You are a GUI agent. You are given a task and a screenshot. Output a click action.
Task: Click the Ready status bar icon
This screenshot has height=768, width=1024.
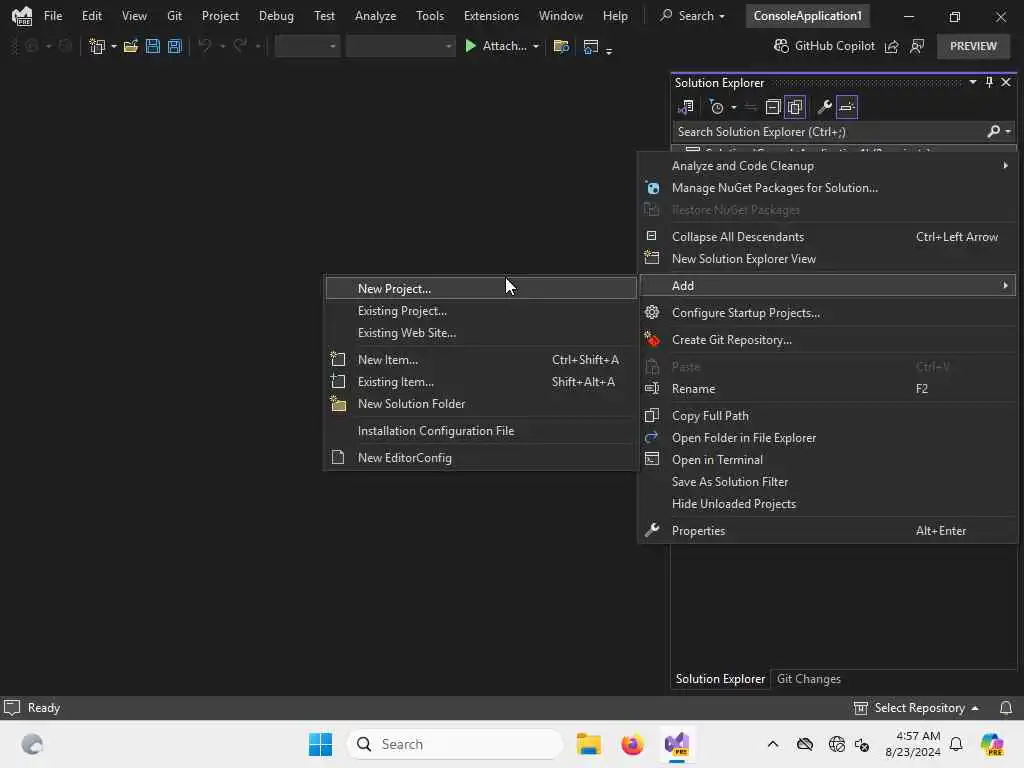(x=12, y=708)
